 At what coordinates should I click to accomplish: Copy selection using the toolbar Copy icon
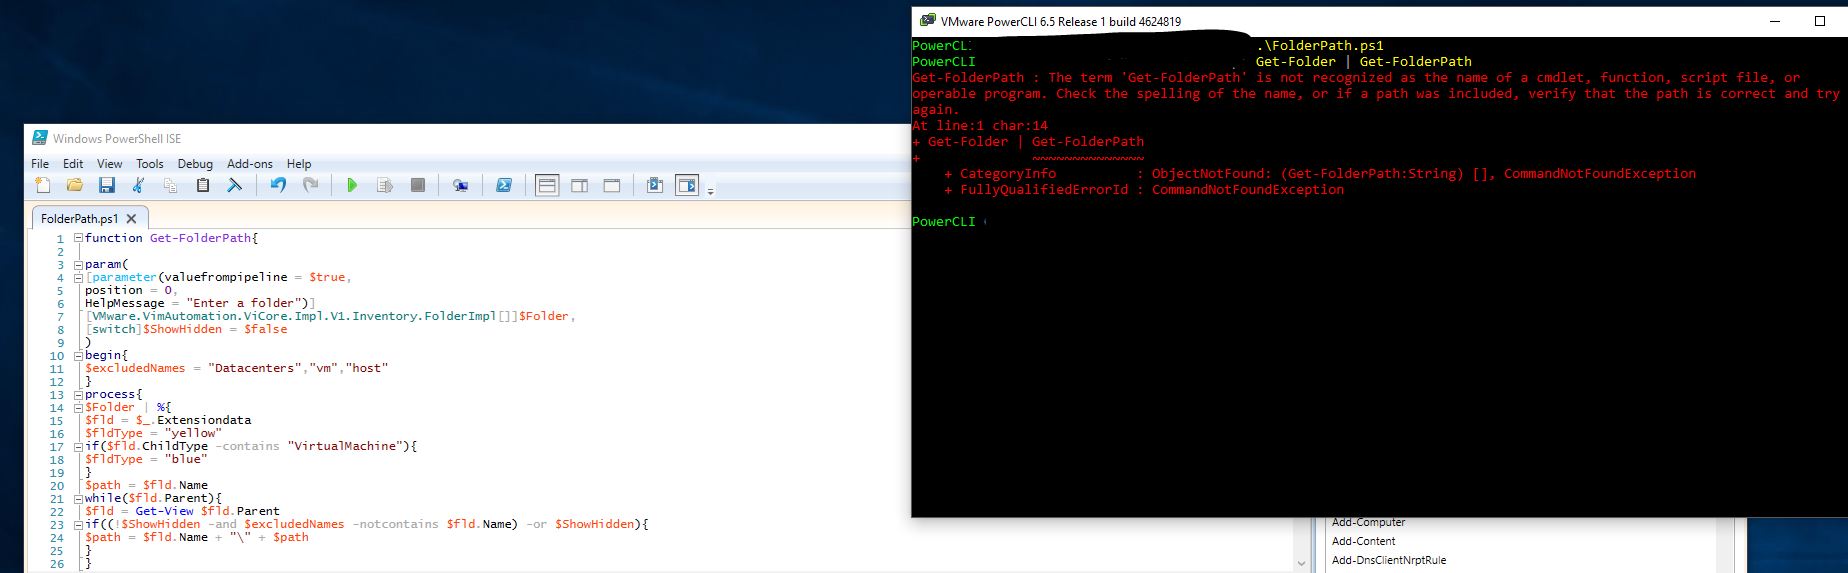[x=170, y=185]
